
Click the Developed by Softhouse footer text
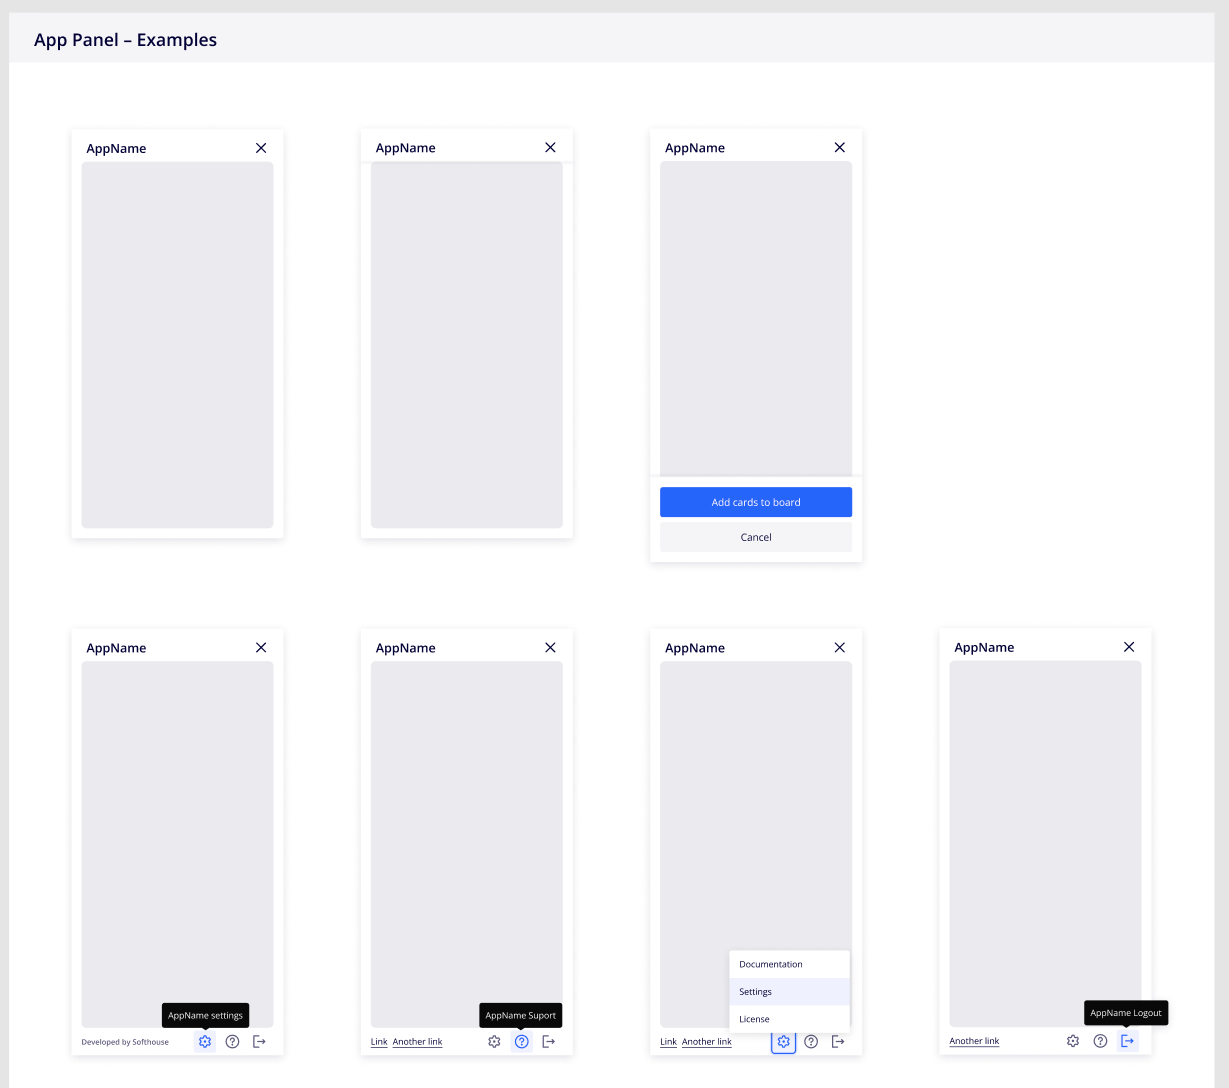125,1042
